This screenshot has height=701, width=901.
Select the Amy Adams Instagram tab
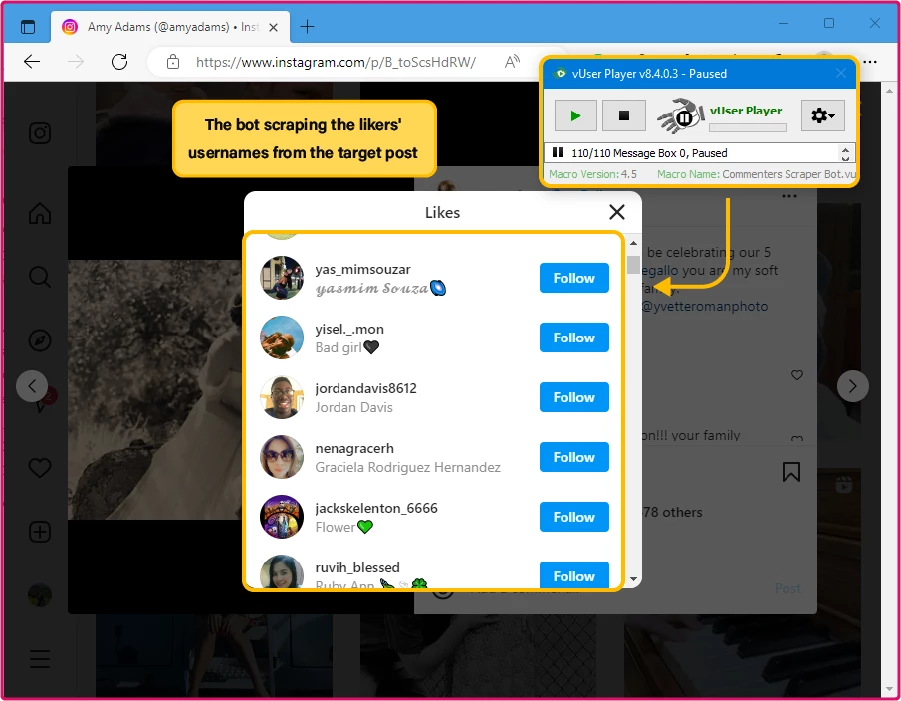click(171, 27)
